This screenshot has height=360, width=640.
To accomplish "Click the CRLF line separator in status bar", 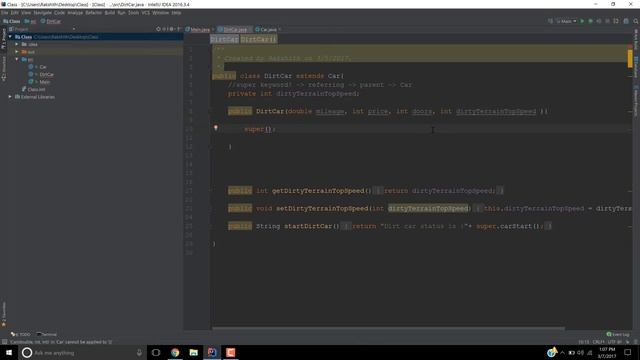I will tap(598, 342).
